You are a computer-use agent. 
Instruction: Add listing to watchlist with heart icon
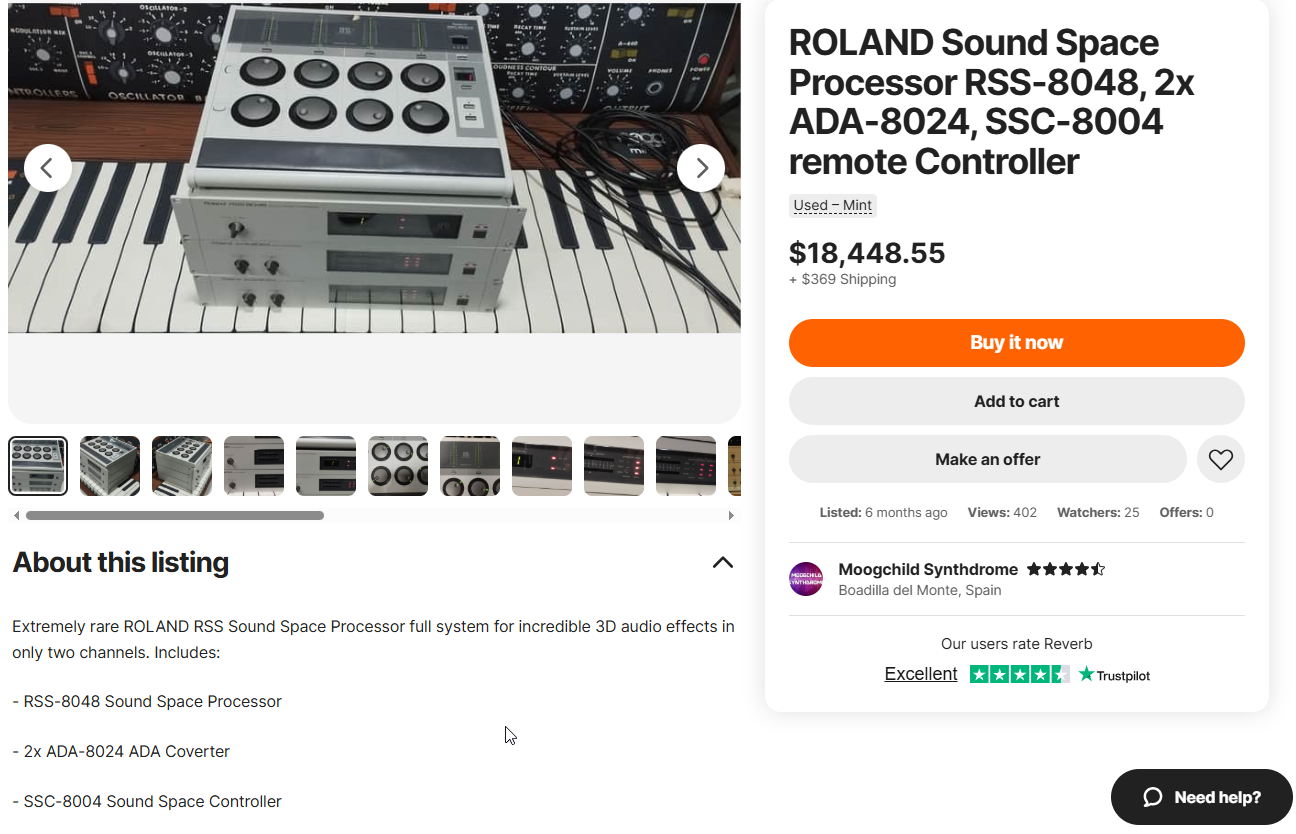tap(1220, 460)
